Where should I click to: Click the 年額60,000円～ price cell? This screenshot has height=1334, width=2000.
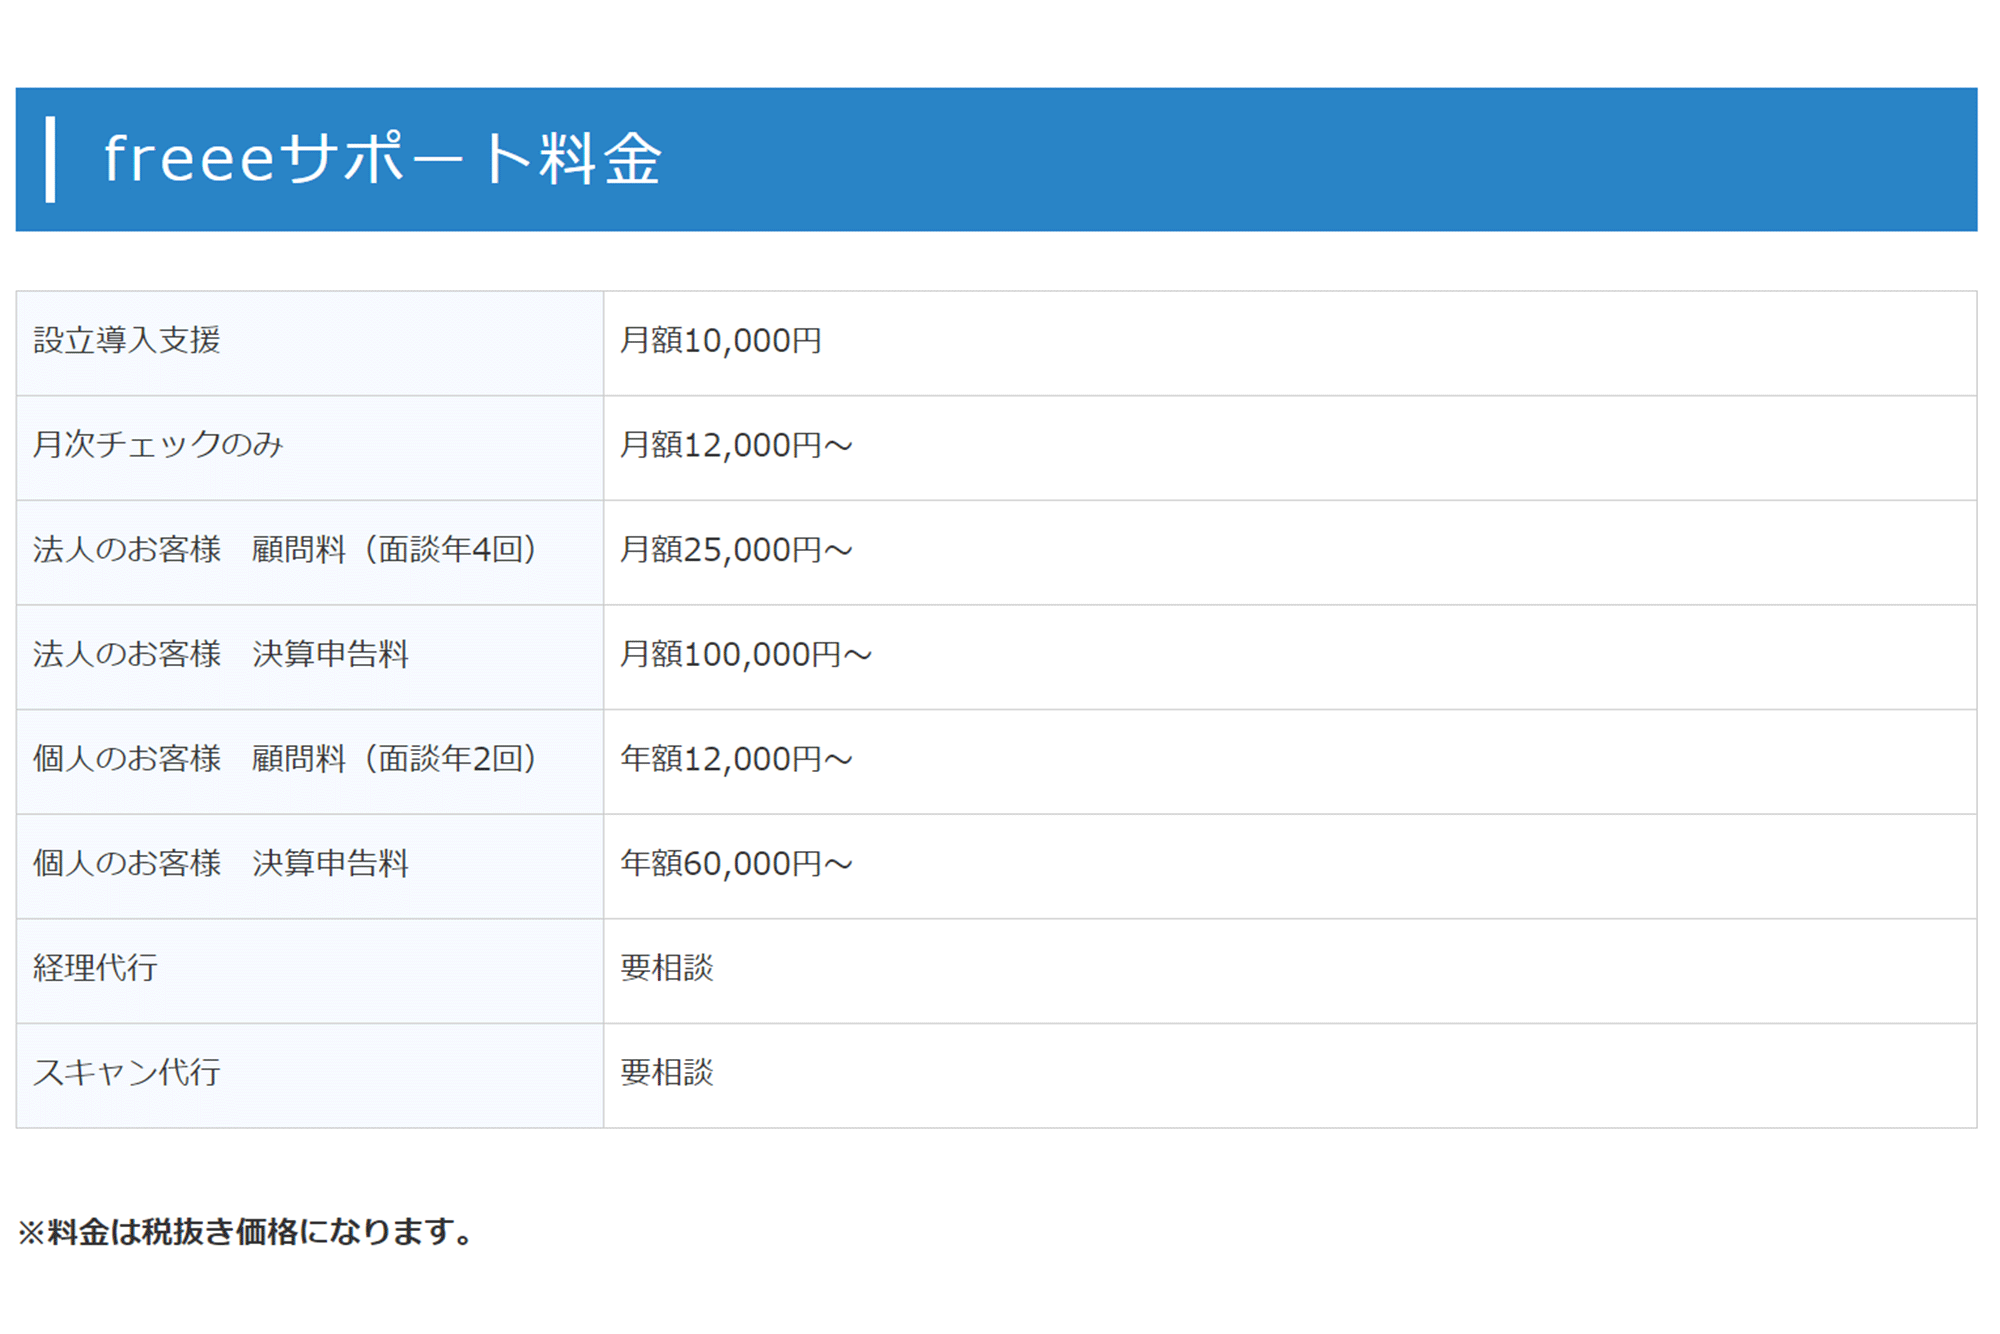click(736, 863)
